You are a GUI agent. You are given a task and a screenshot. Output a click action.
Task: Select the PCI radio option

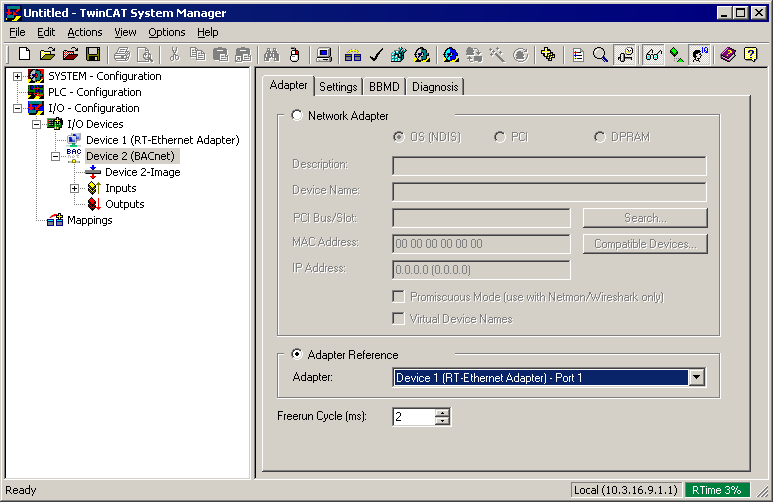pos(500,137)
